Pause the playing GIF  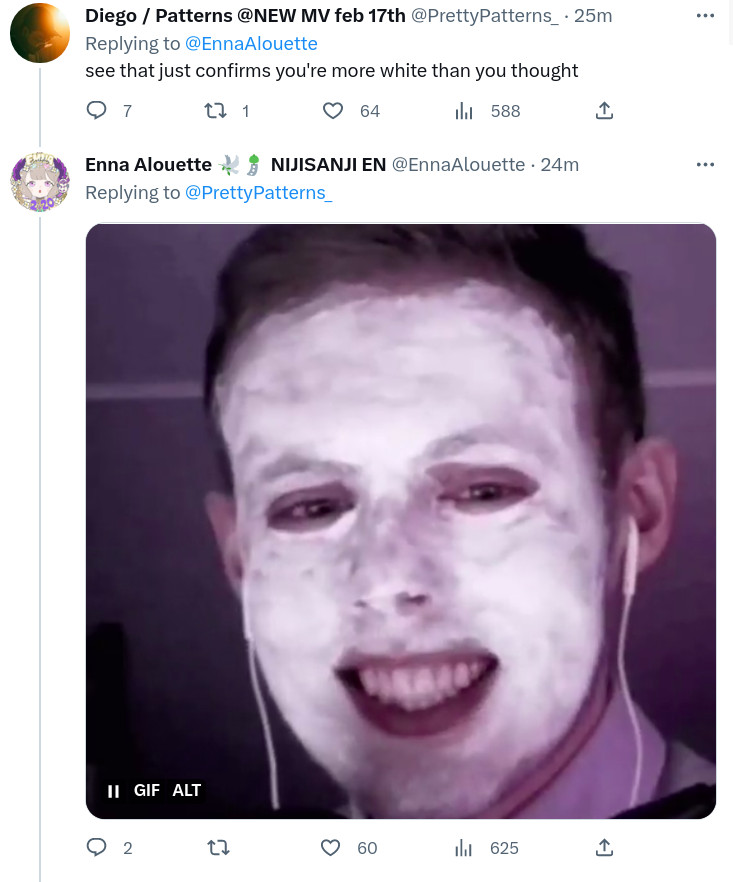pos(113,791)
